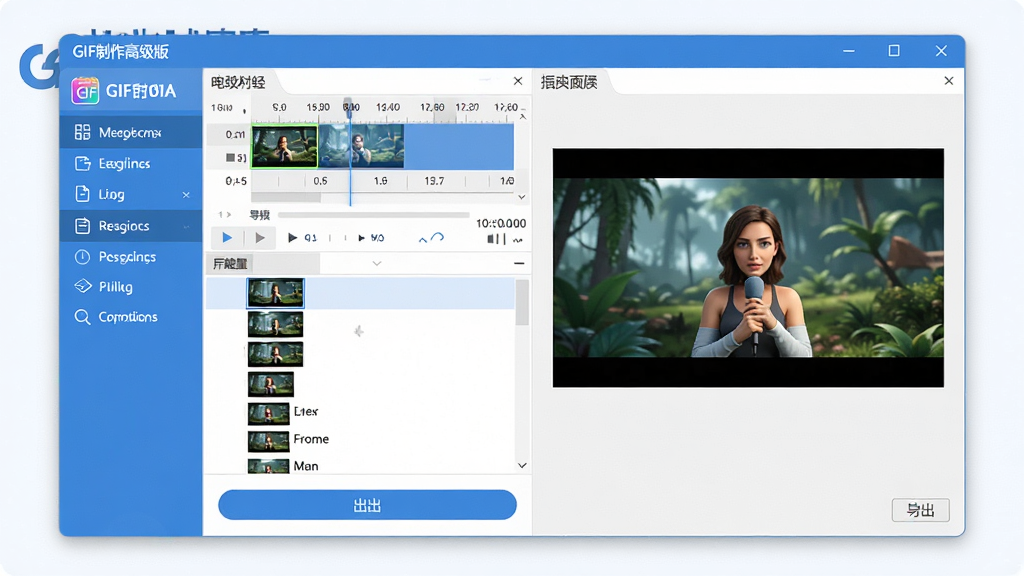Click the gray play button next to blue play

point(260,238)
